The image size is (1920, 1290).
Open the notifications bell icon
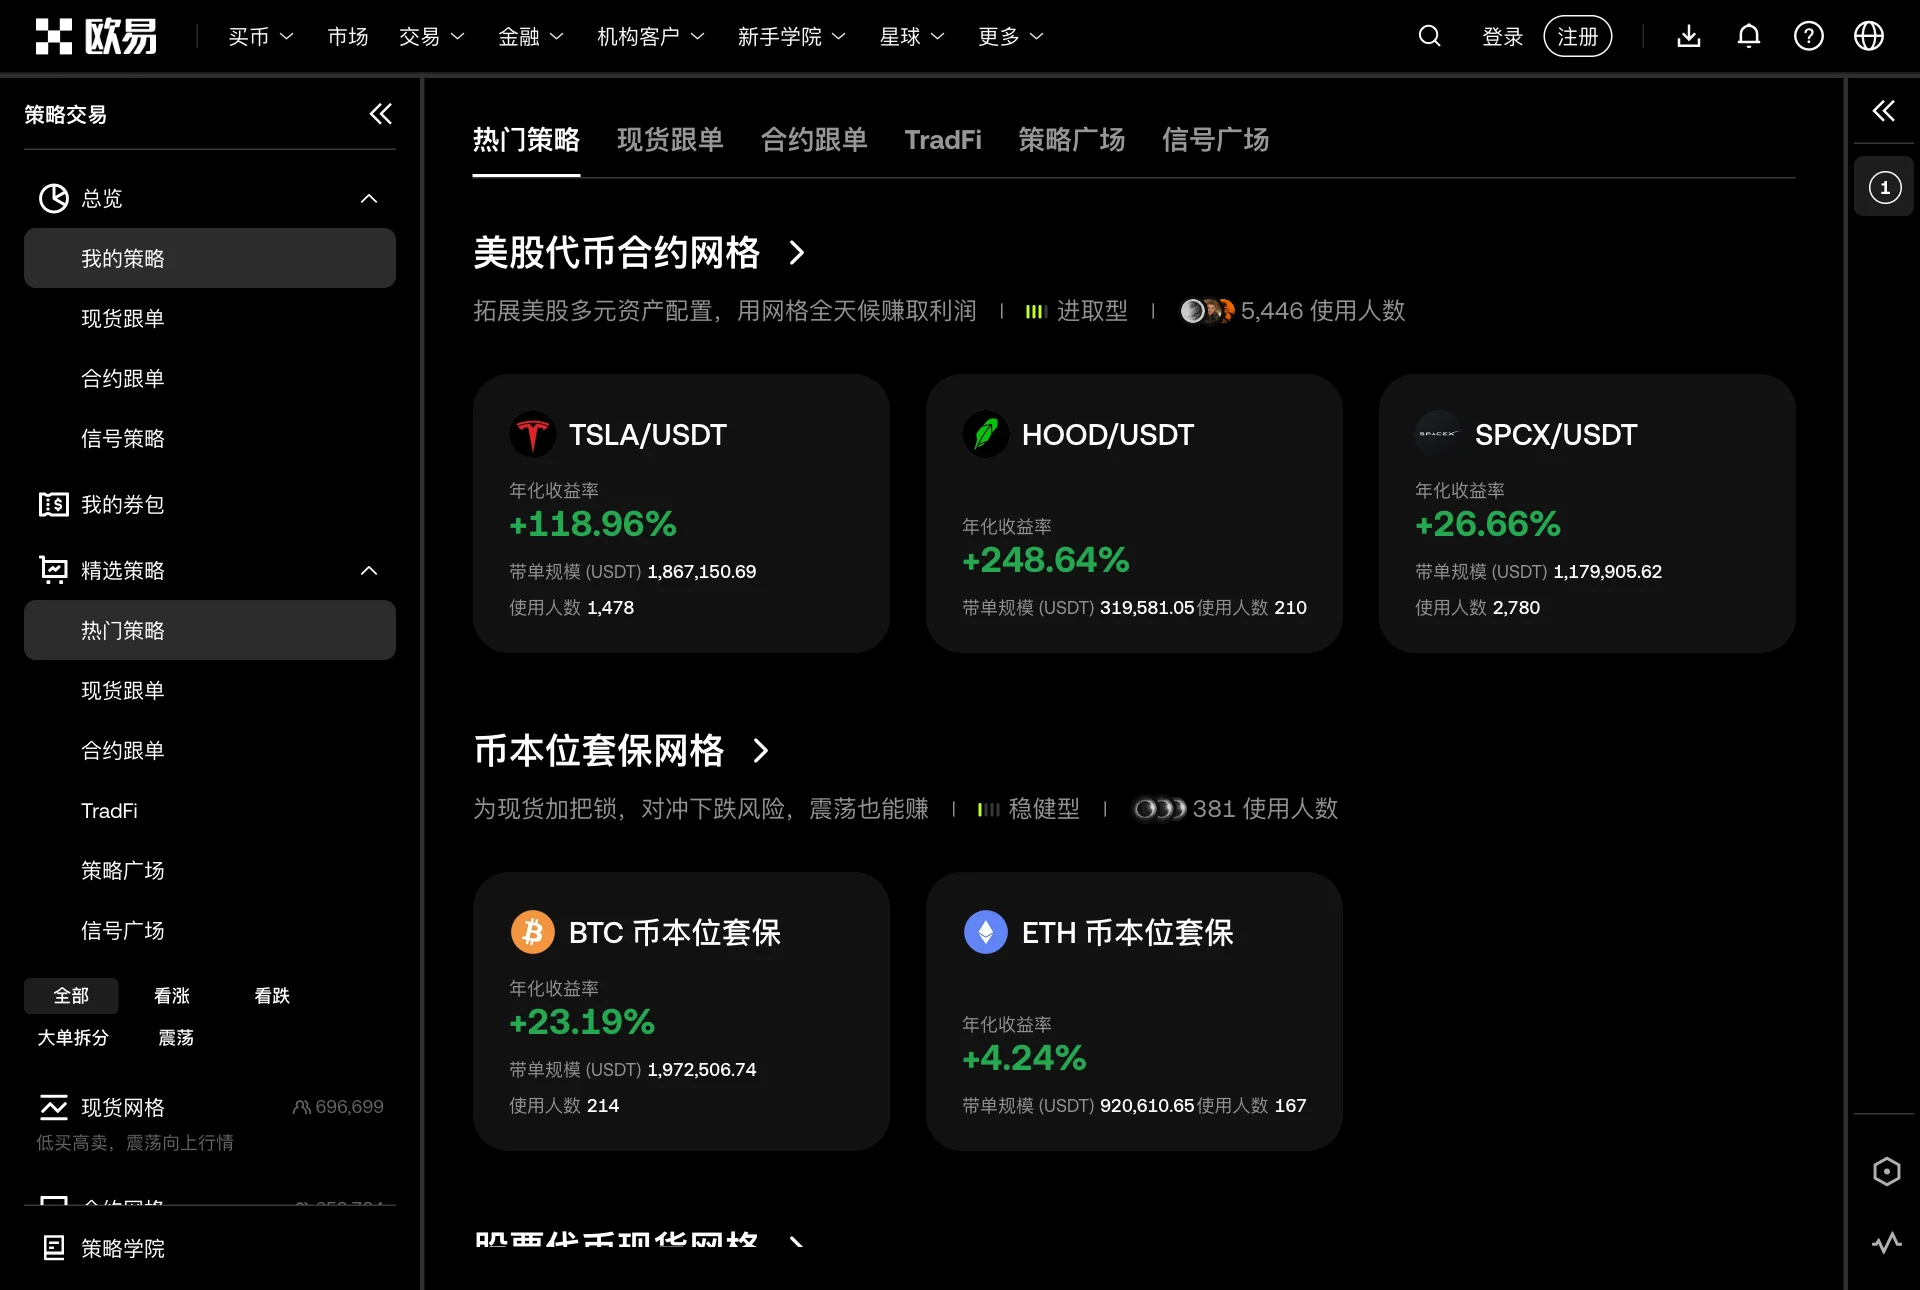(1749, 37)
